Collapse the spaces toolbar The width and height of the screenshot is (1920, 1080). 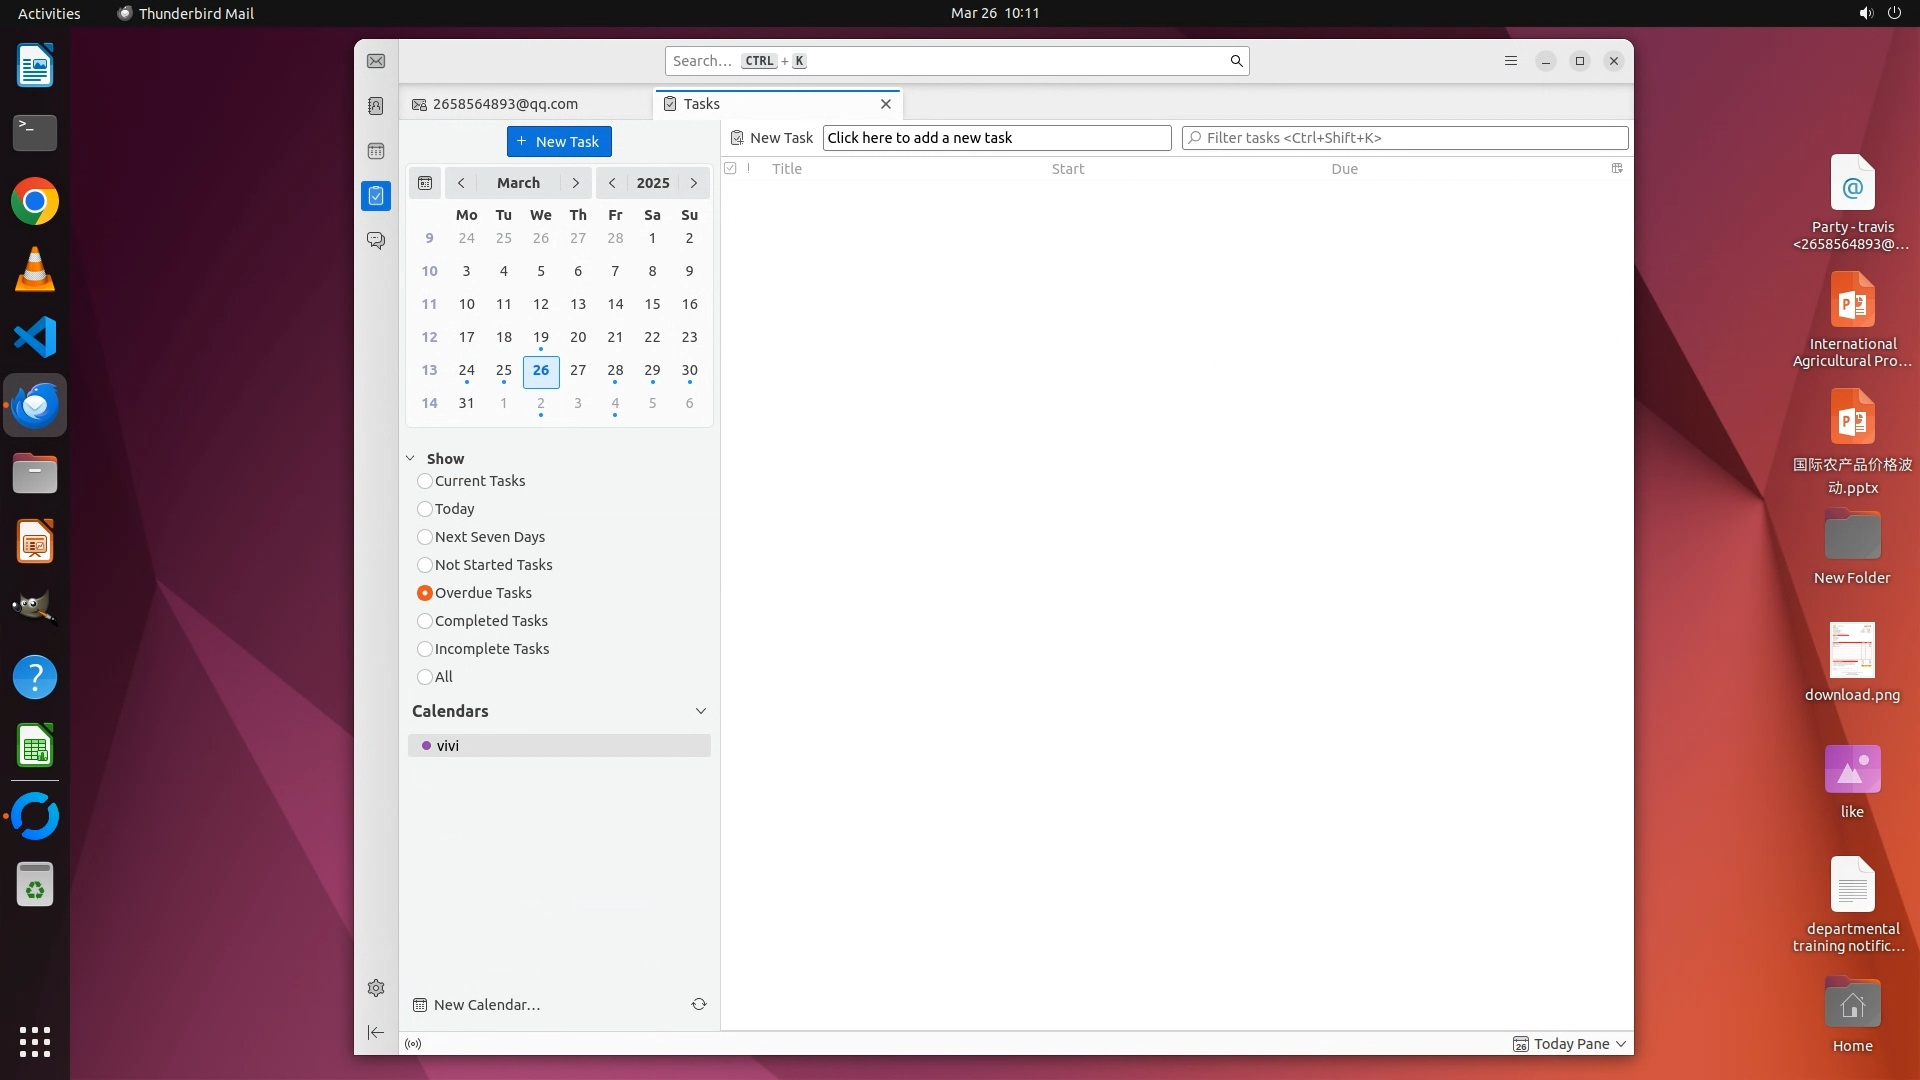376,1032
